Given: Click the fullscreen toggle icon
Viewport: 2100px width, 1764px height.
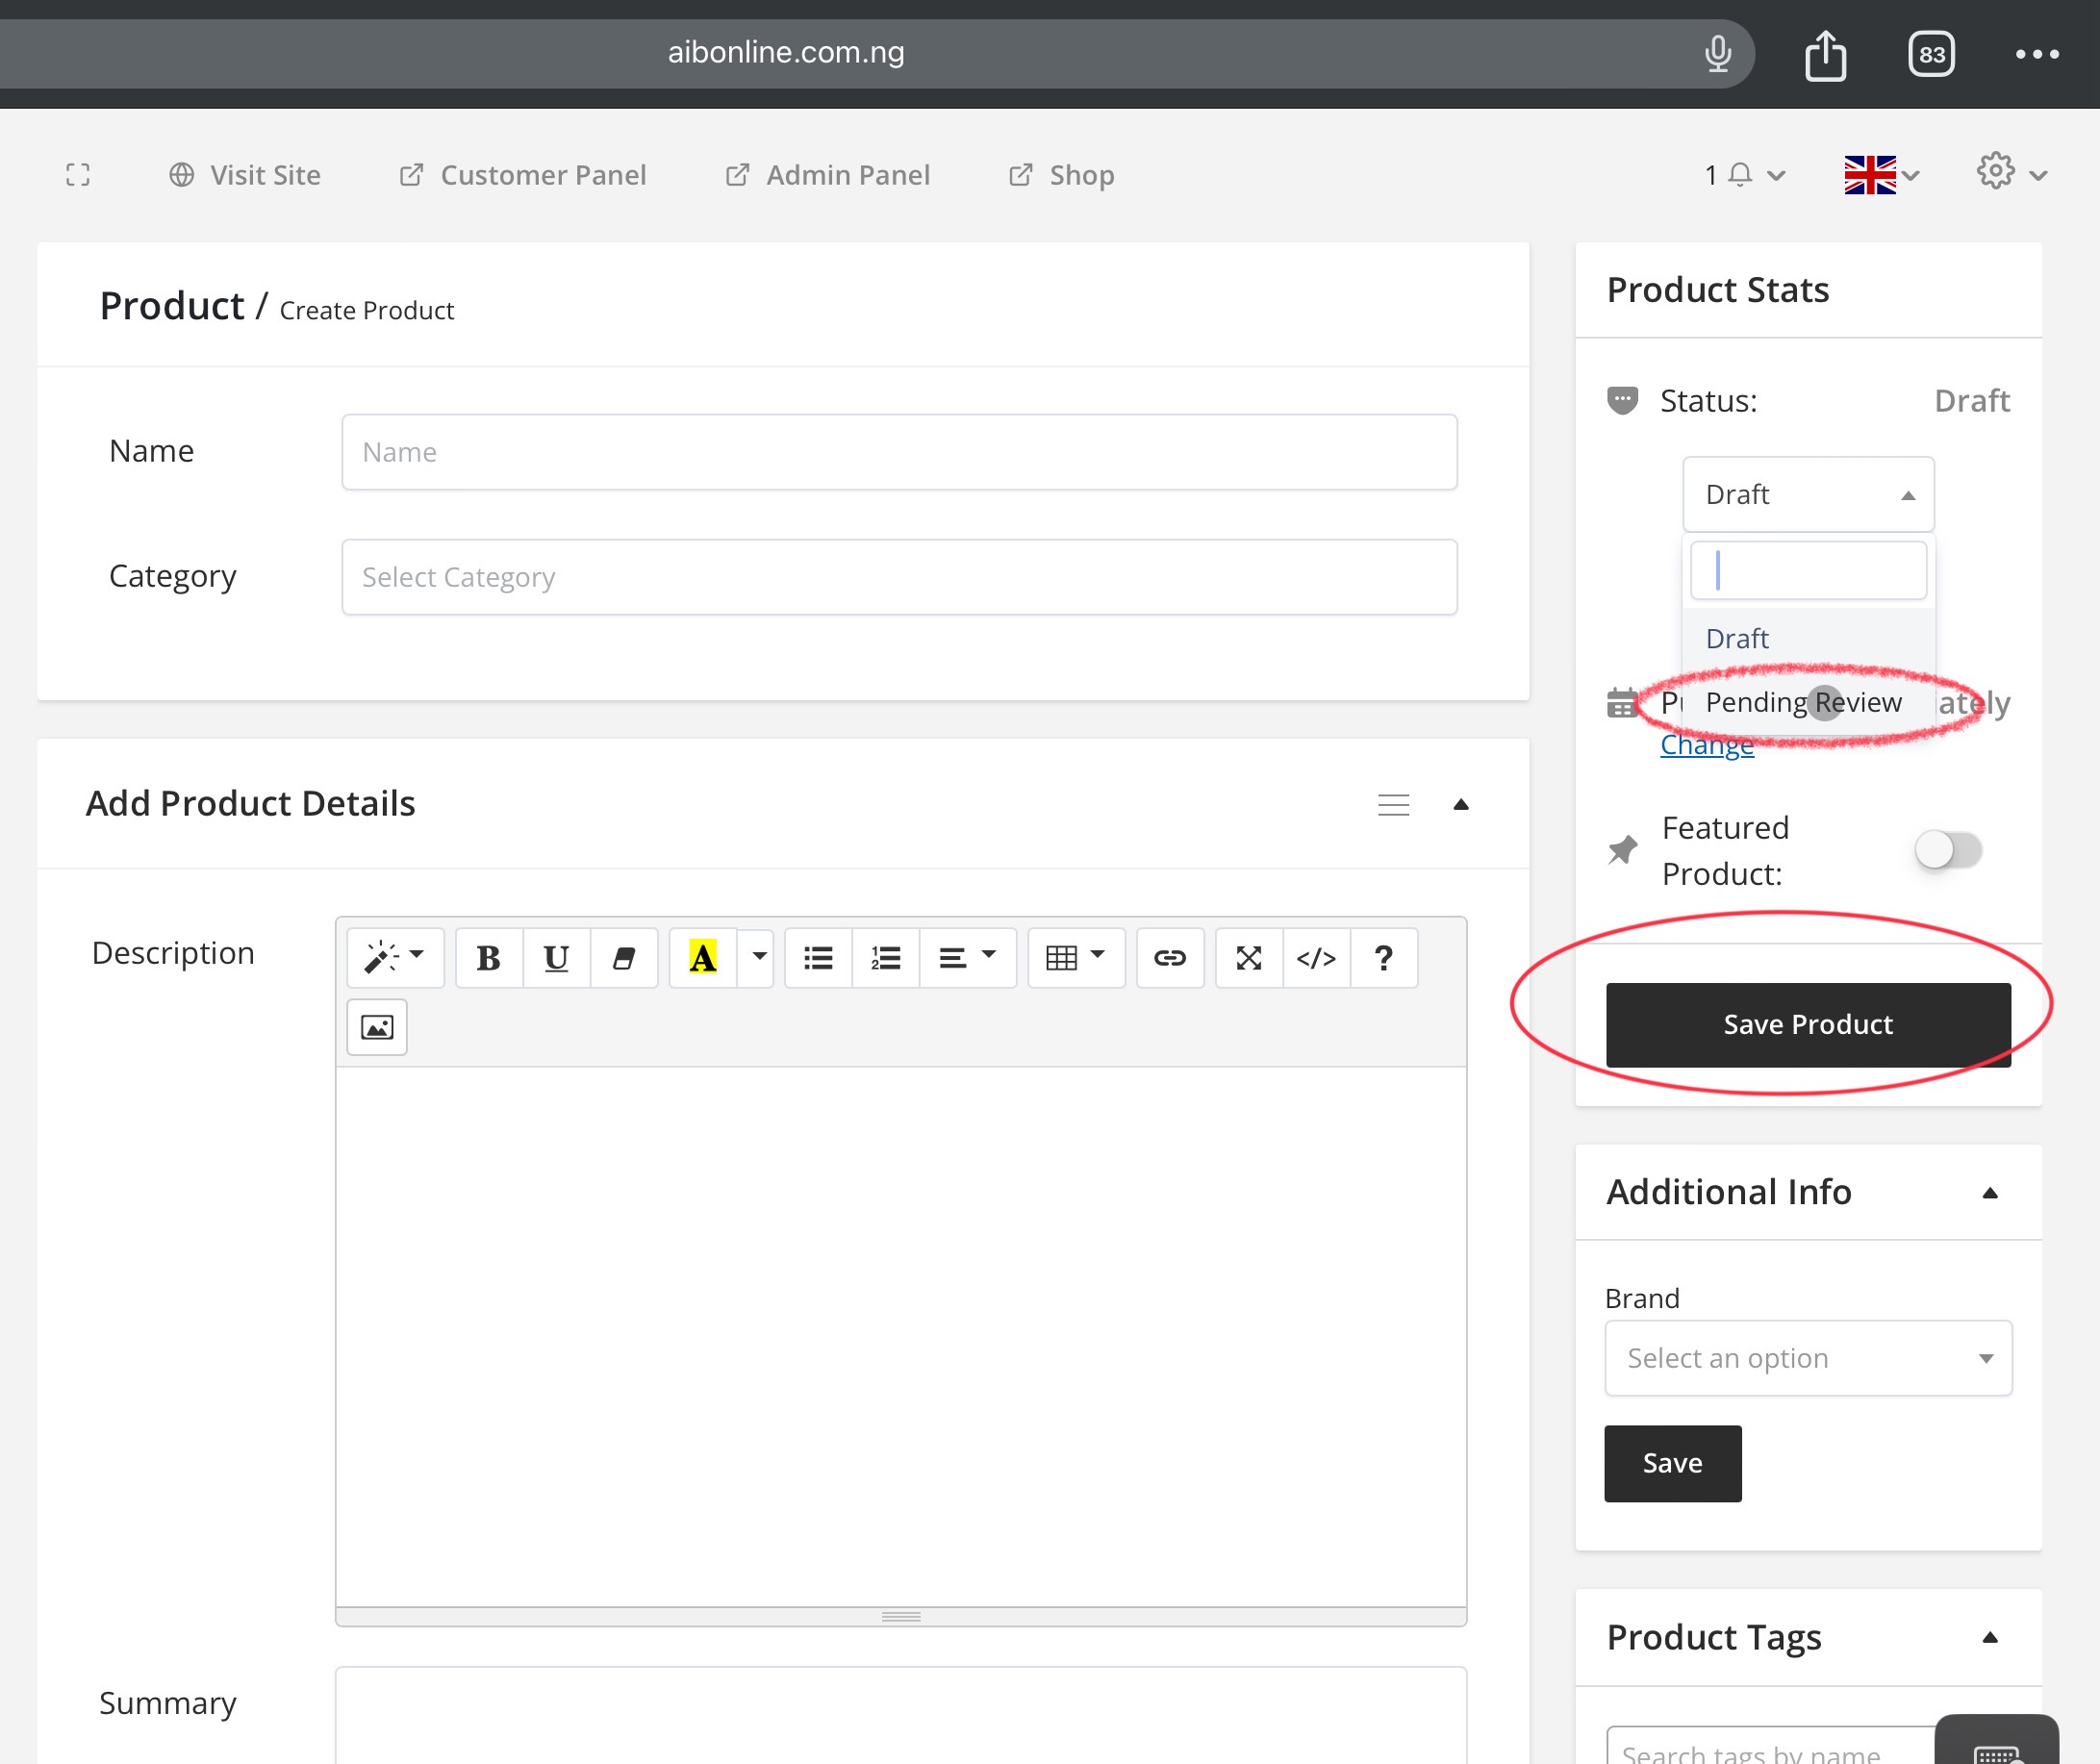Looking at the screenshot, I should coord(78,175).
